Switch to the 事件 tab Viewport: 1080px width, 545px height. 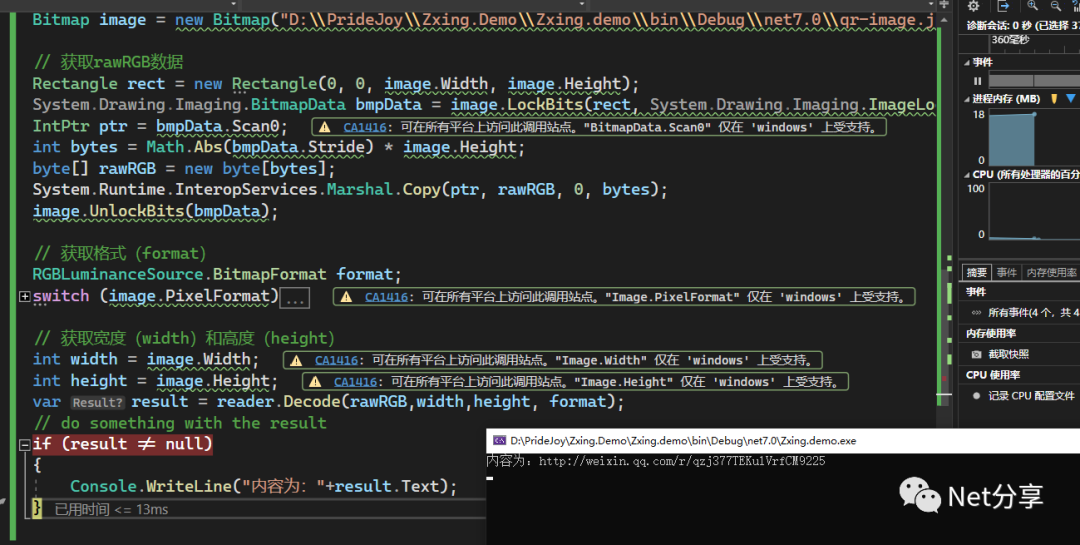pos(1006,273)
